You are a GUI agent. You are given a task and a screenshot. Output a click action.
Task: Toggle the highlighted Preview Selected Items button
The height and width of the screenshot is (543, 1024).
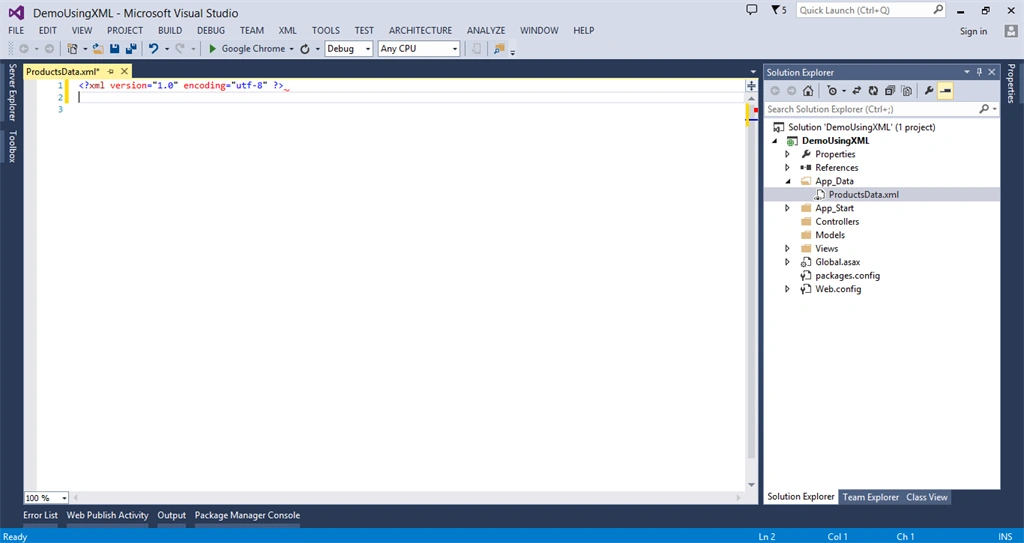pos(945,91)
